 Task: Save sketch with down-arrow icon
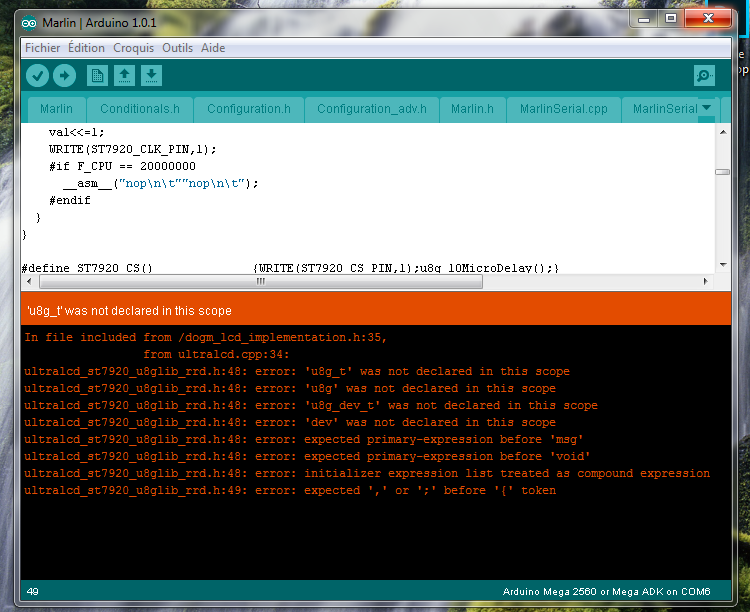[151, 76]
